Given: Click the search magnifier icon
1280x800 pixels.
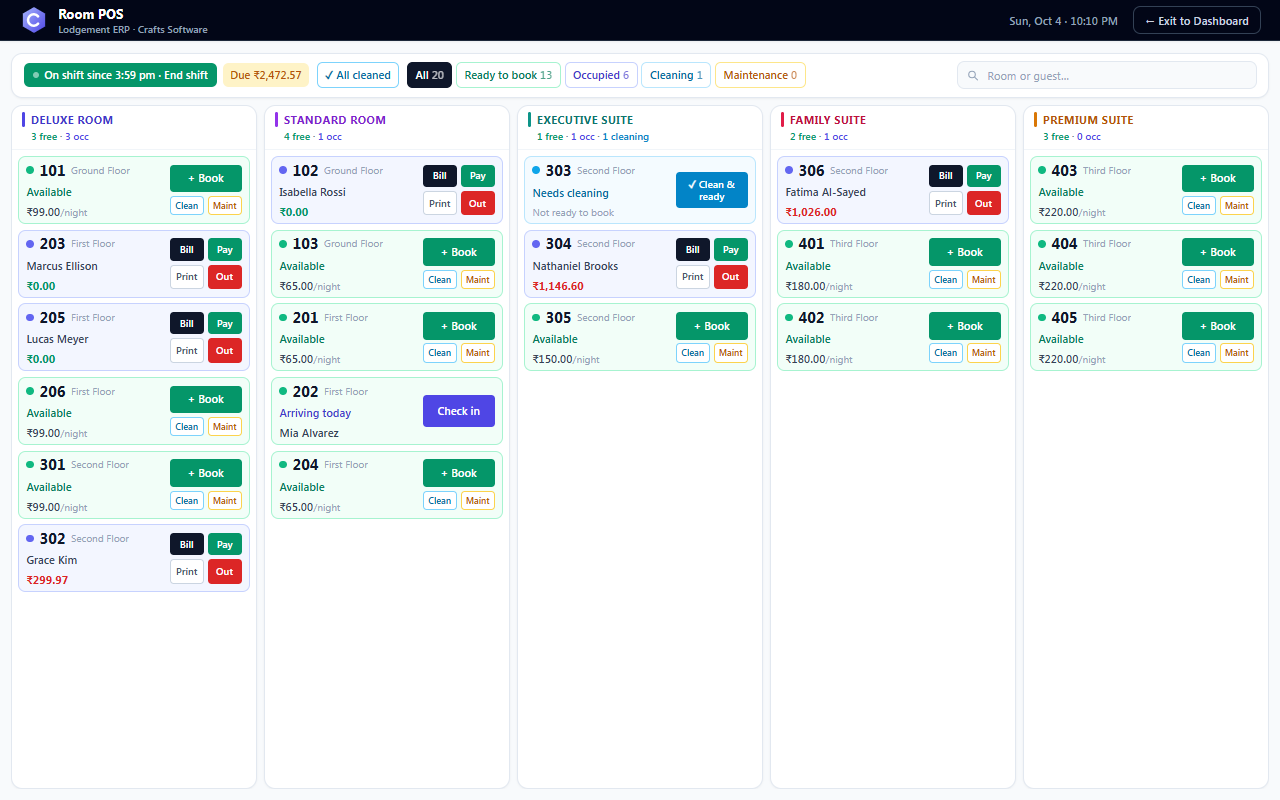Looking at the screenshot, I should click(x=973, y=76).
